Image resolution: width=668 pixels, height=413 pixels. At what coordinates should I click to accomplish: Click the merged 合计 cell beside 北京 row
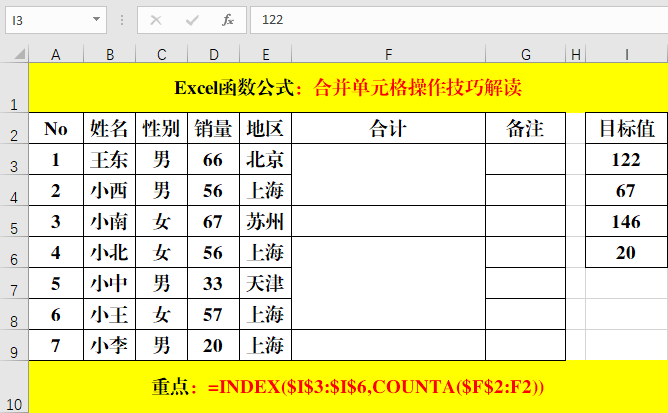point(388,175)
